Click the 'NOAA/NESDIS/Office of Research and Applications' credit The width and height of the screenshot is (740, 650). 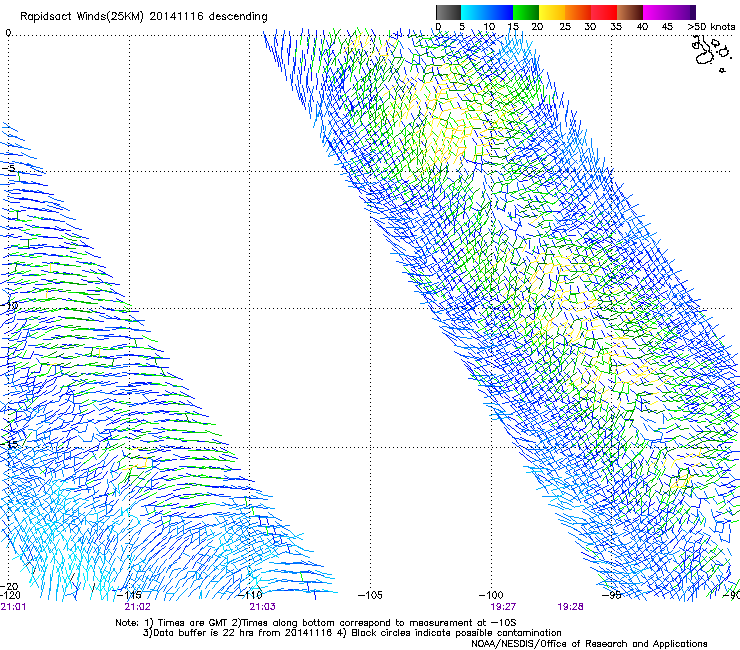[x=589, y=644]
